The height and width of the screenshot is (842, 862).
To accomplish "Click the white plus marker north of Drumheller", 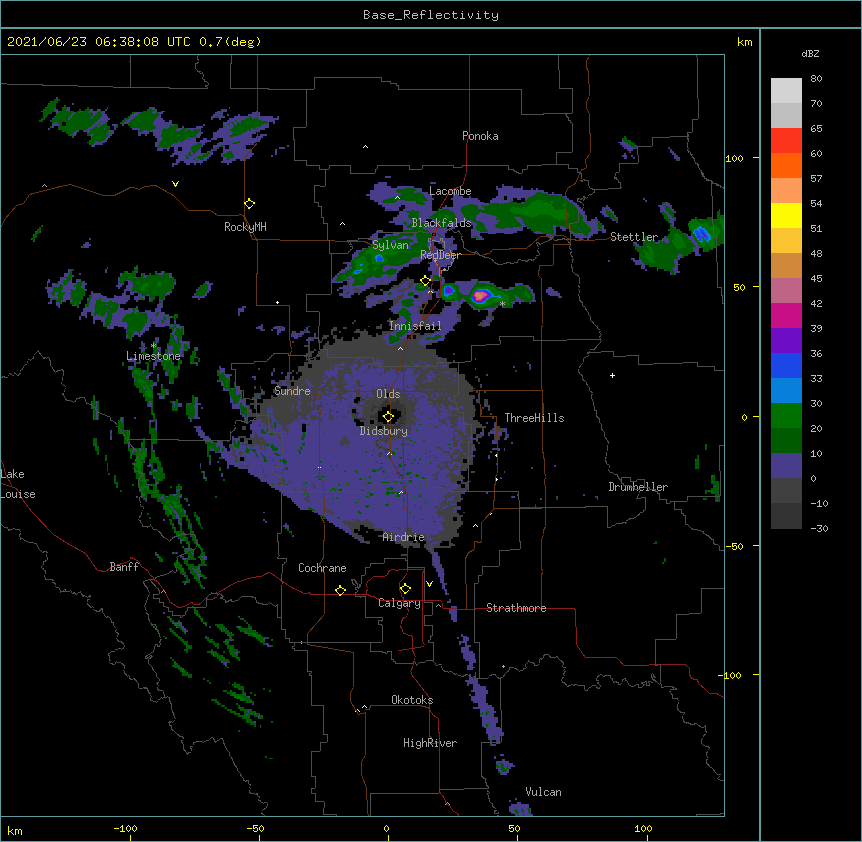I will click(612, 375).
